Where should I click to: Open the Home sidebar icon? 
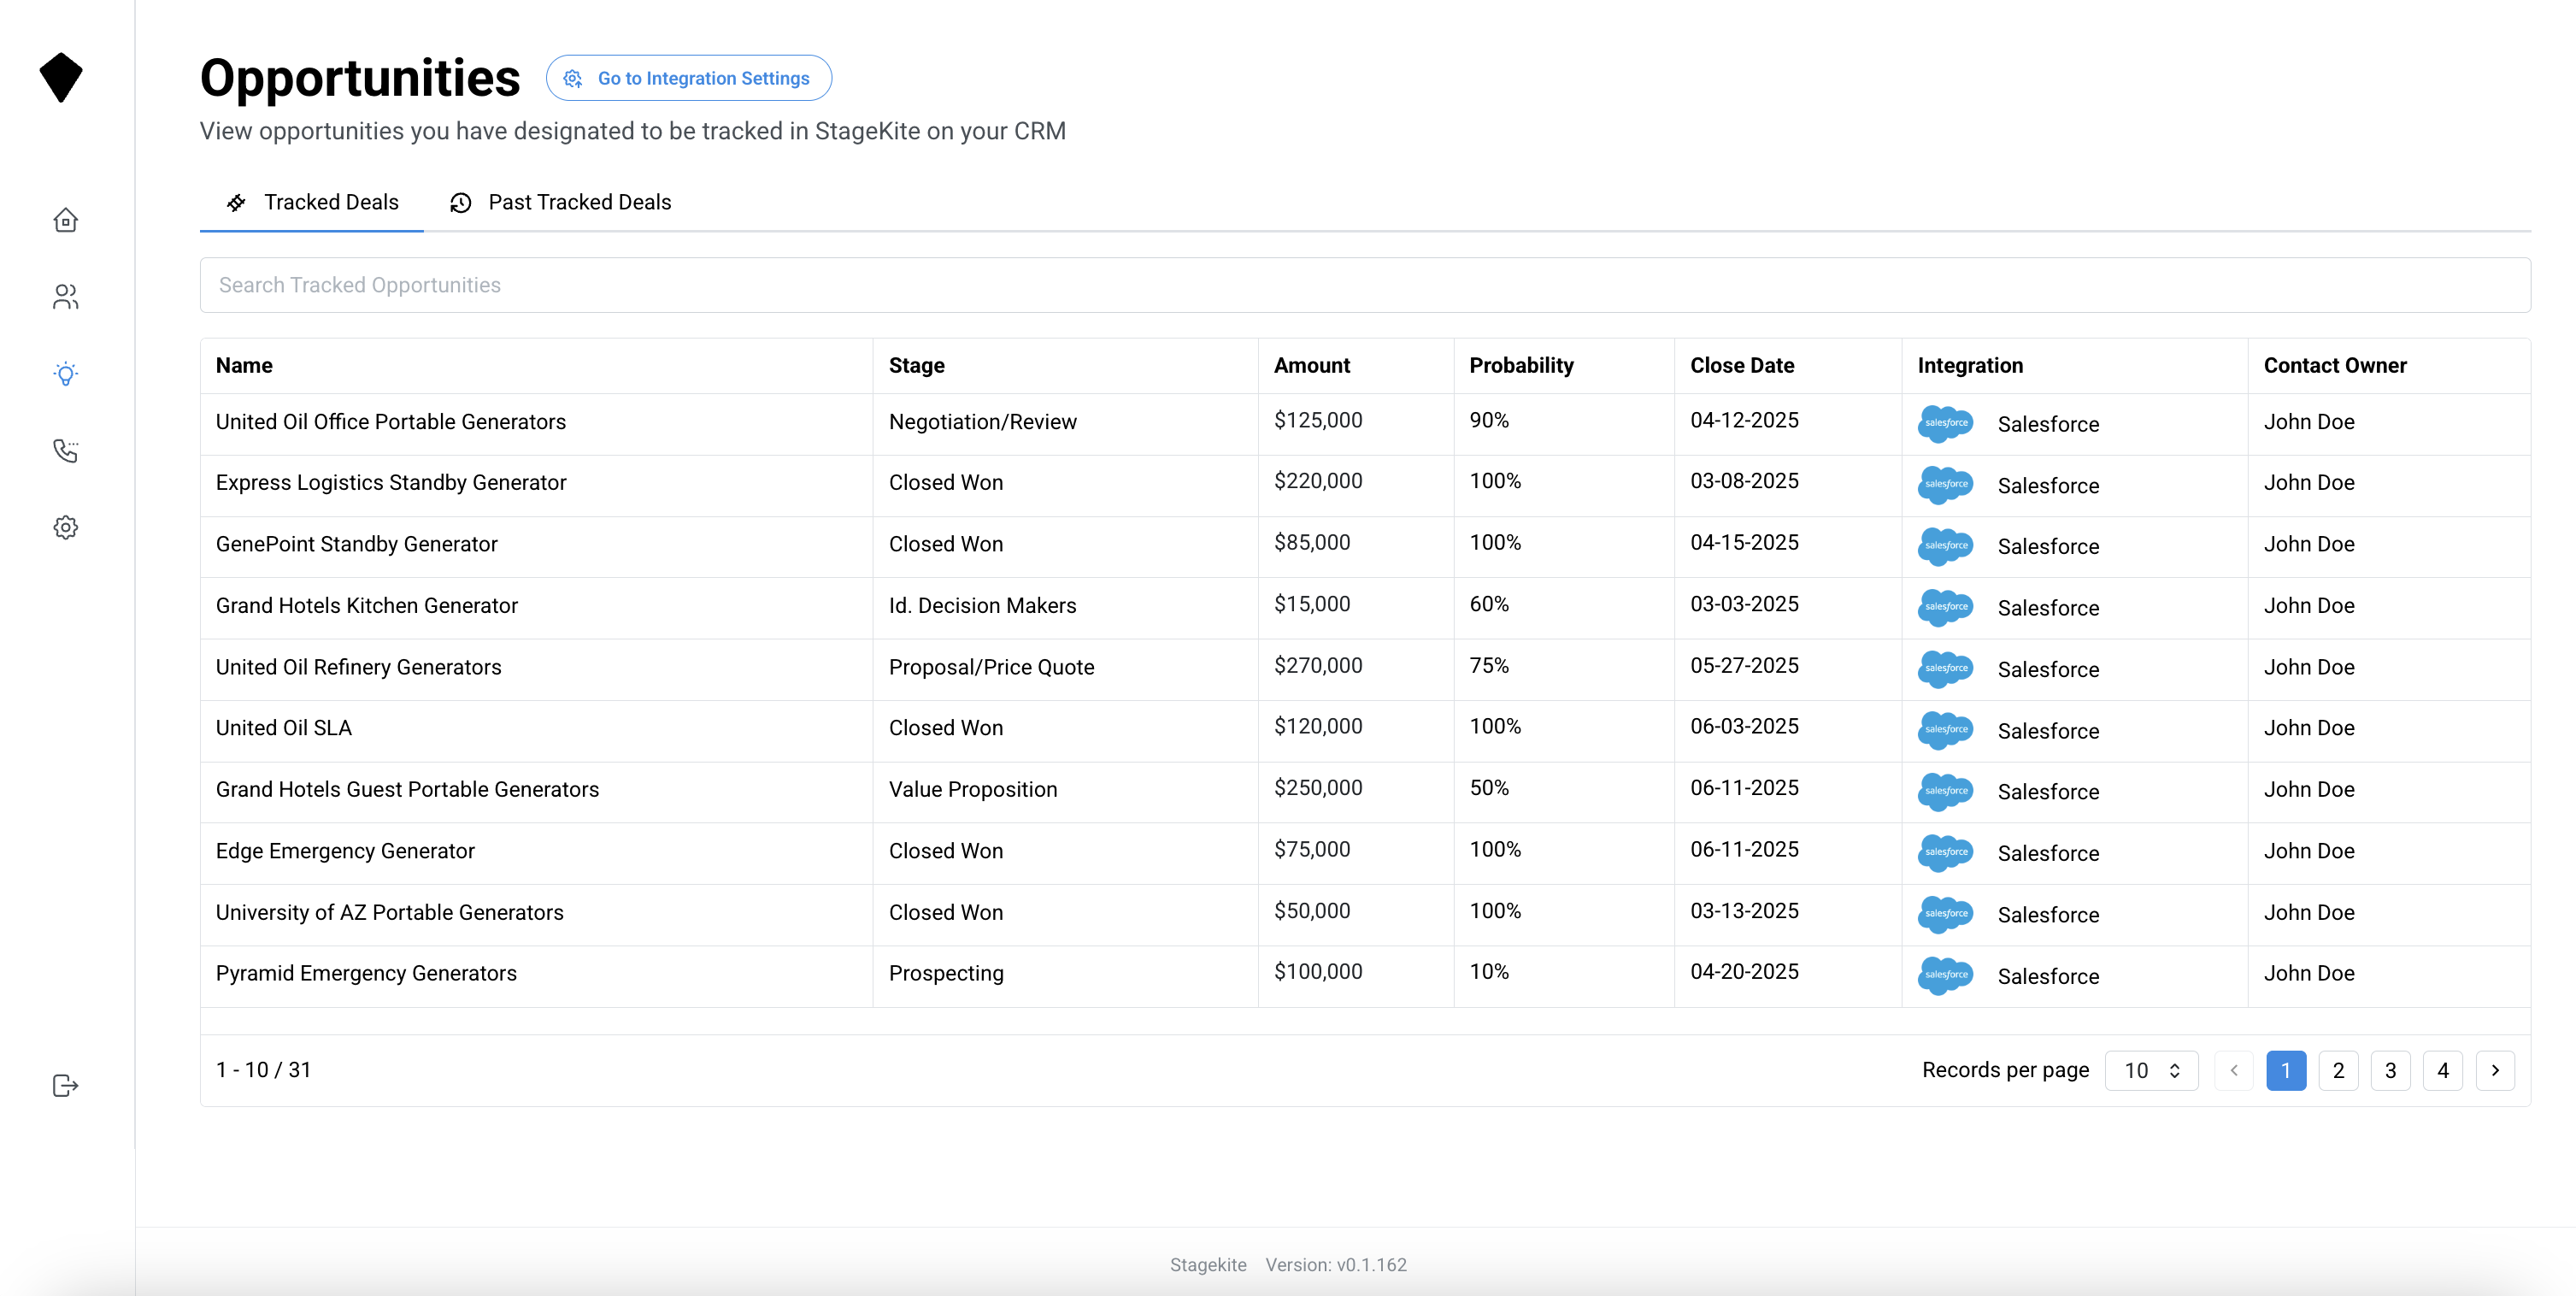pos(65,220)
